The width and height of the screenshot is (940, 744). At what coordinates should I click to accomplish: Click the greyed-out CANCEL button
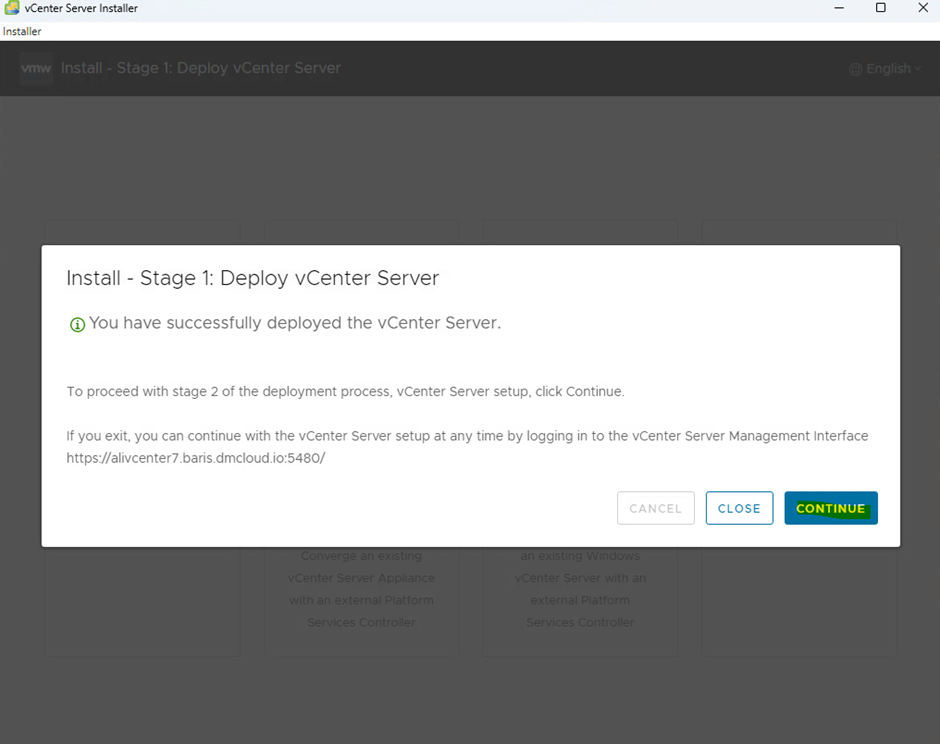pos(655,508)
